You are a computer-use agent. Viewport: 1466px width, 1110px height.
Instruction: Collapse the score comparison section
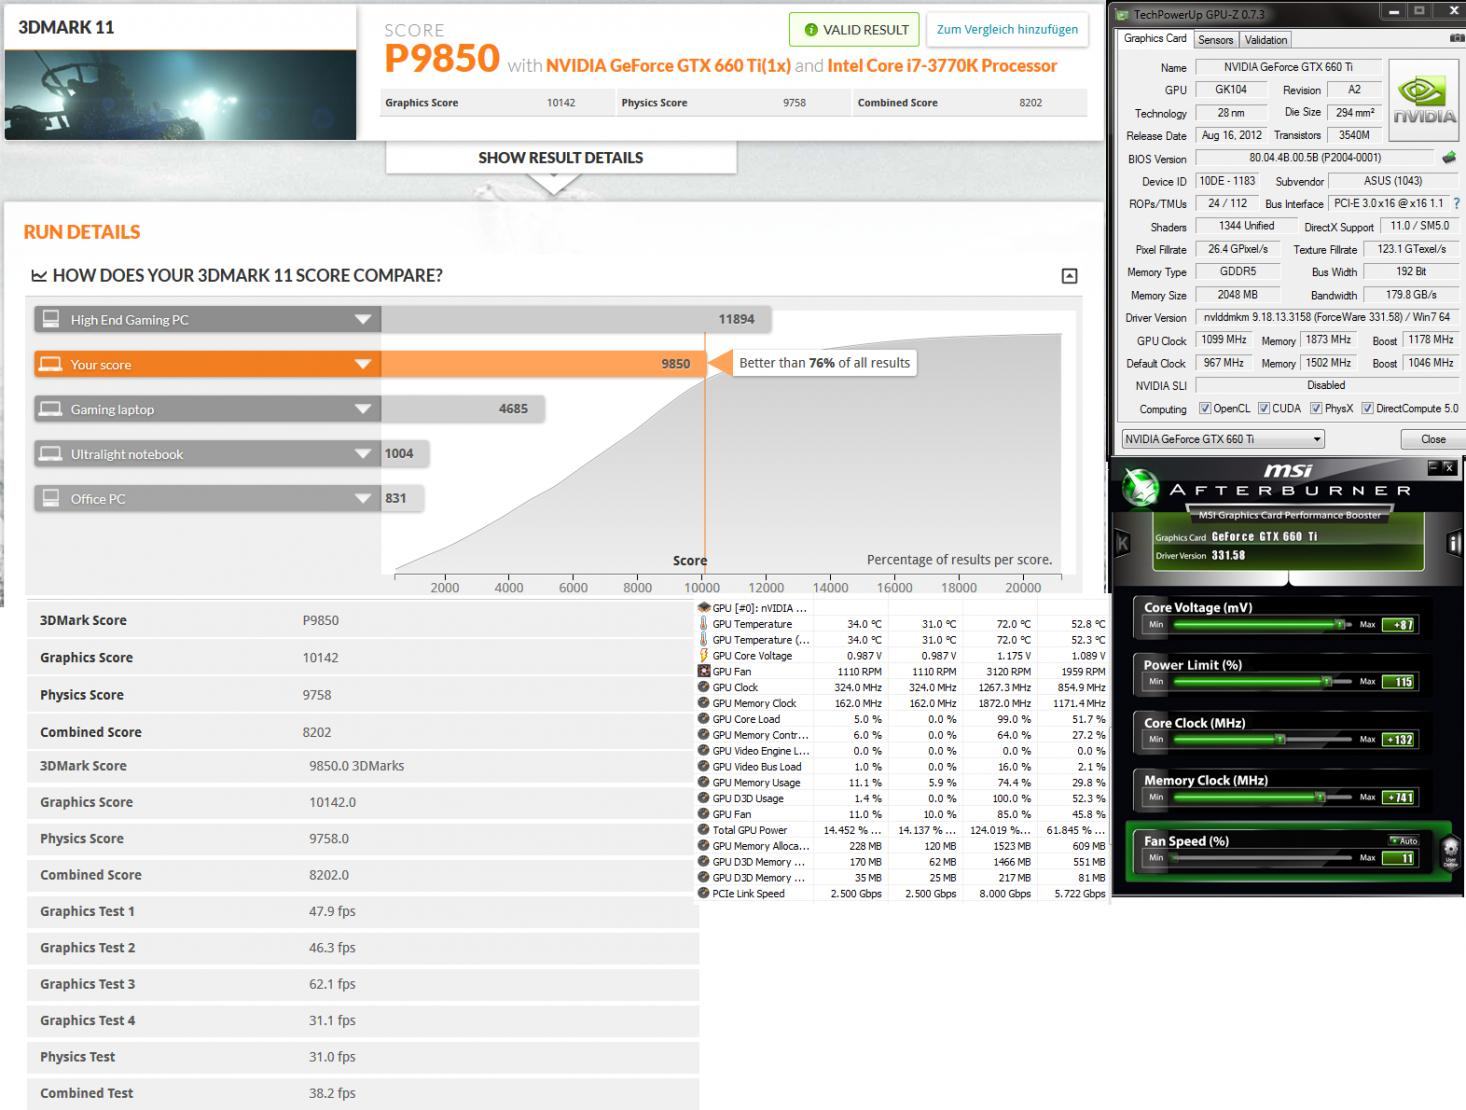pyautogui.click(x=1069, y=276)
